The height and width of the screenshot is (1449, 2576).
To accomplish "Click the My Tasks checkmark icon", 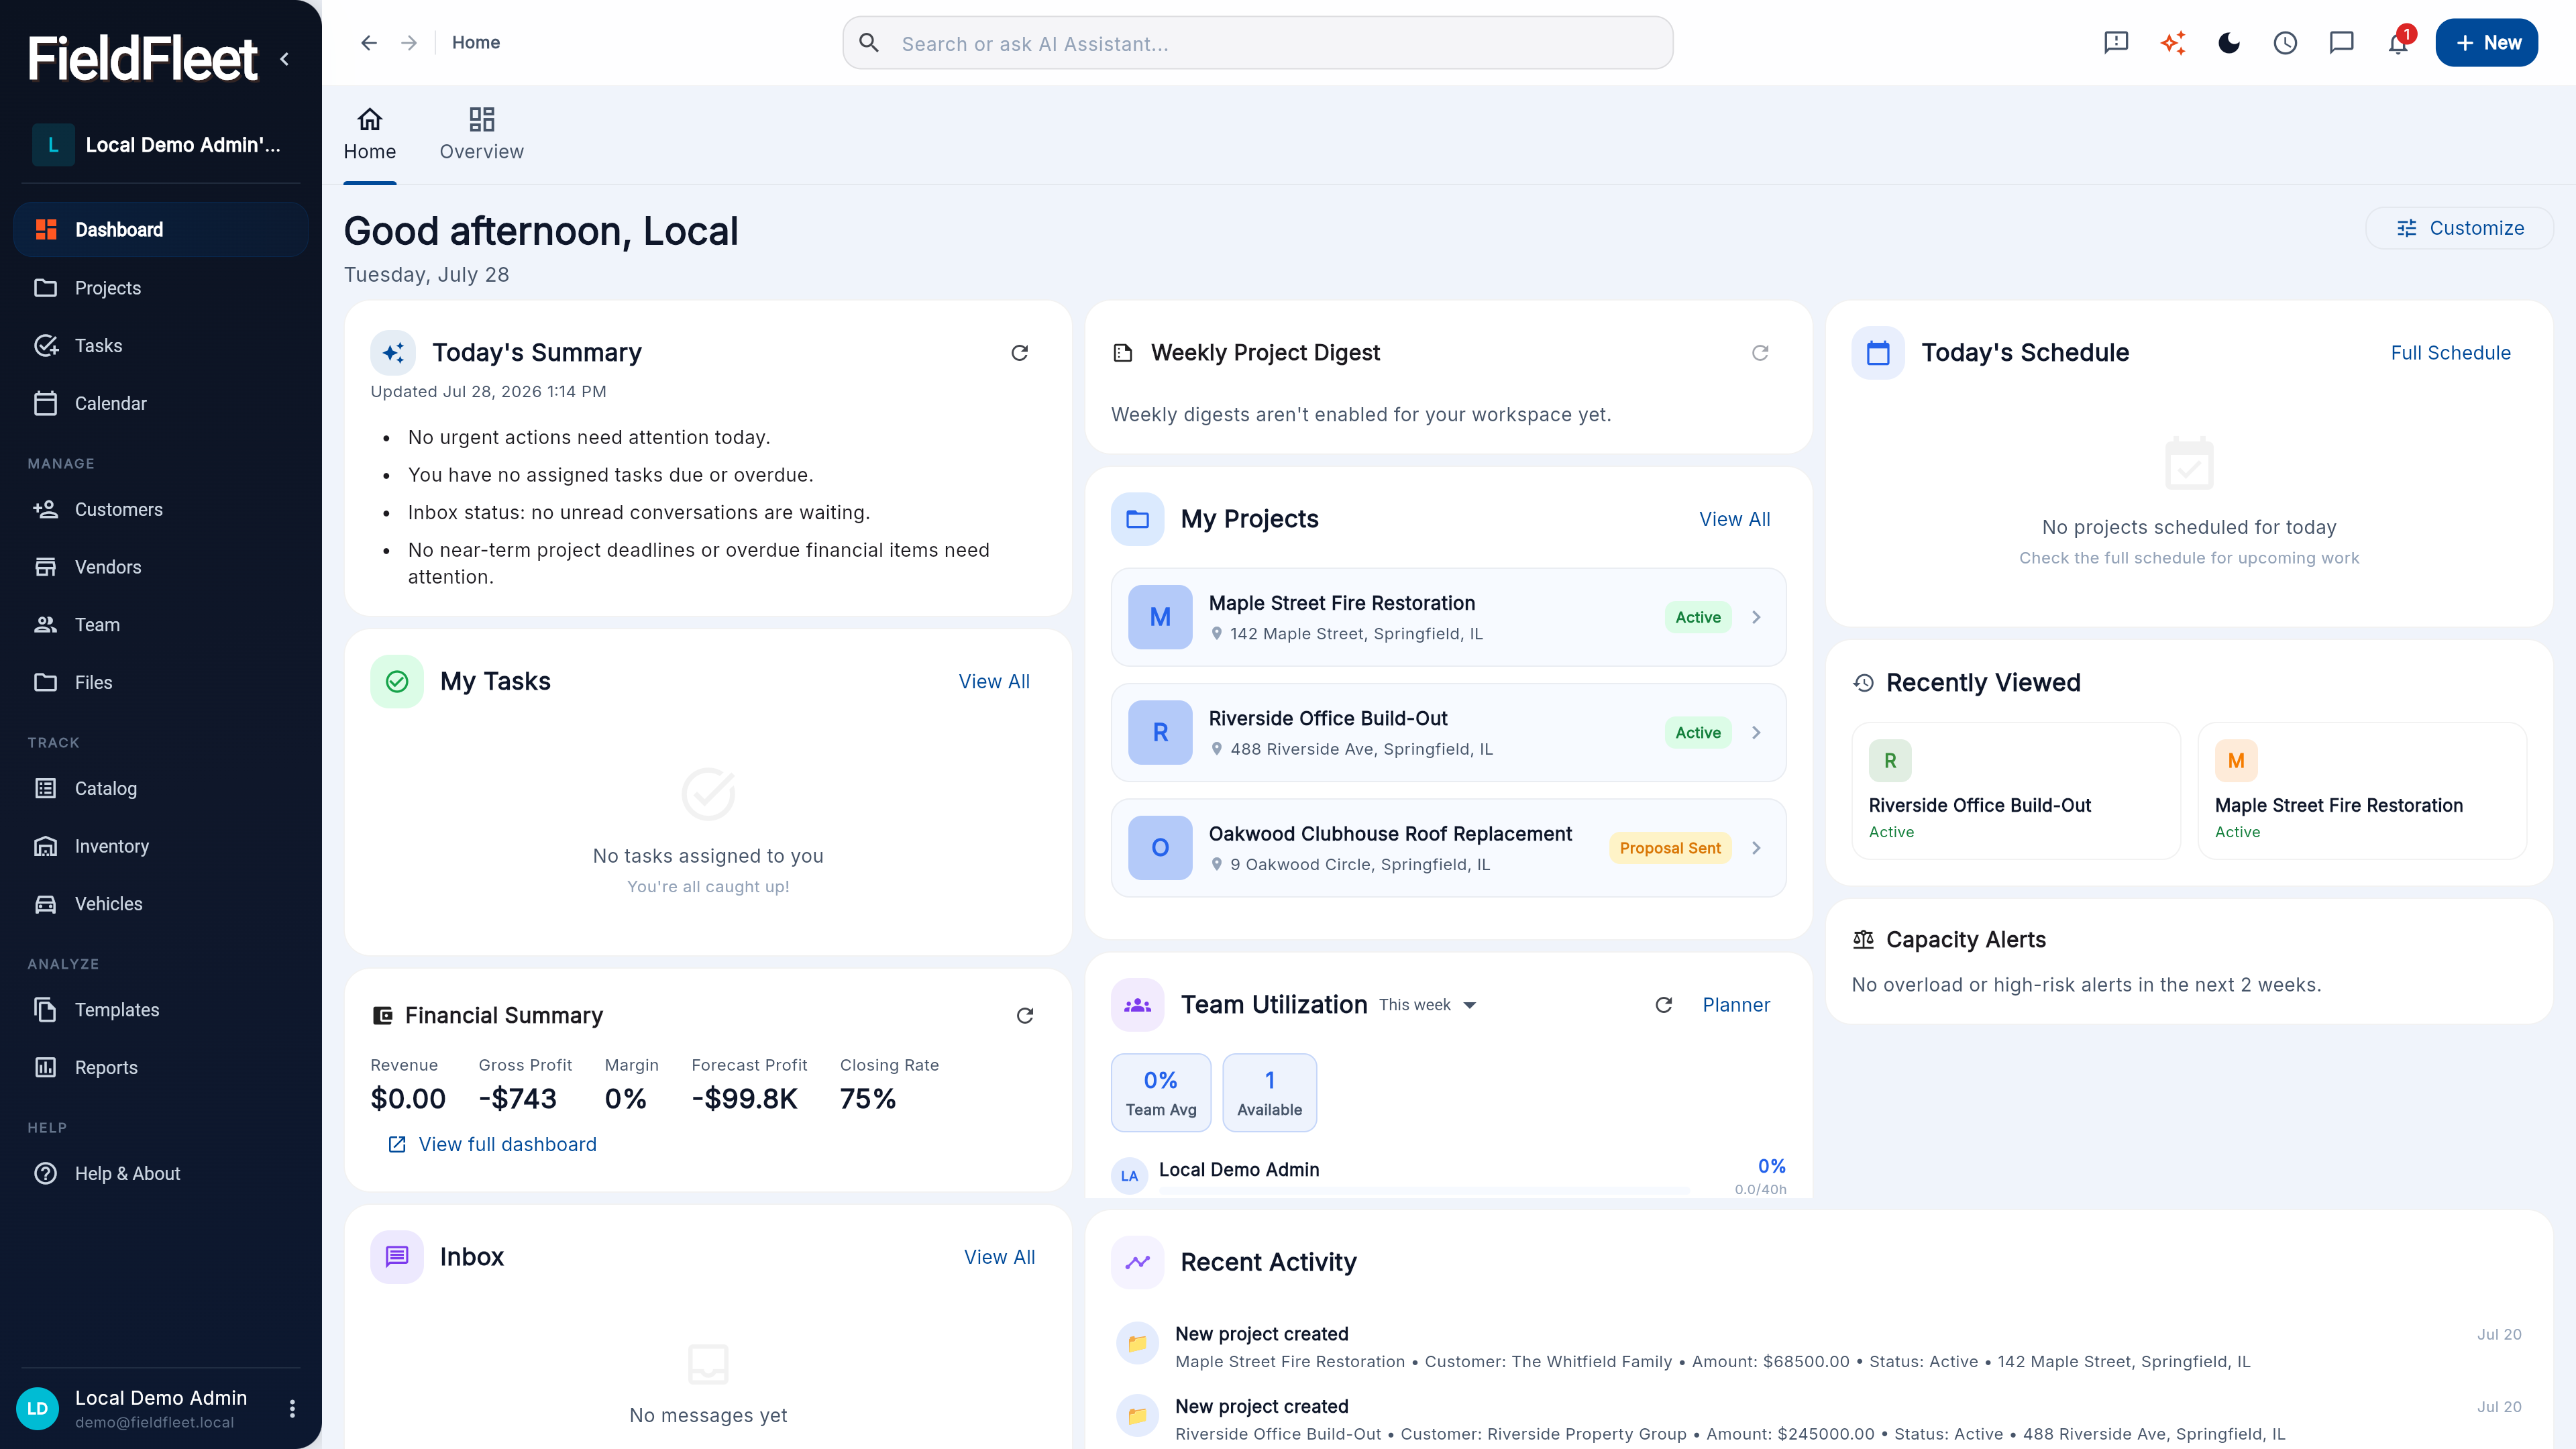I will point(397,682).
